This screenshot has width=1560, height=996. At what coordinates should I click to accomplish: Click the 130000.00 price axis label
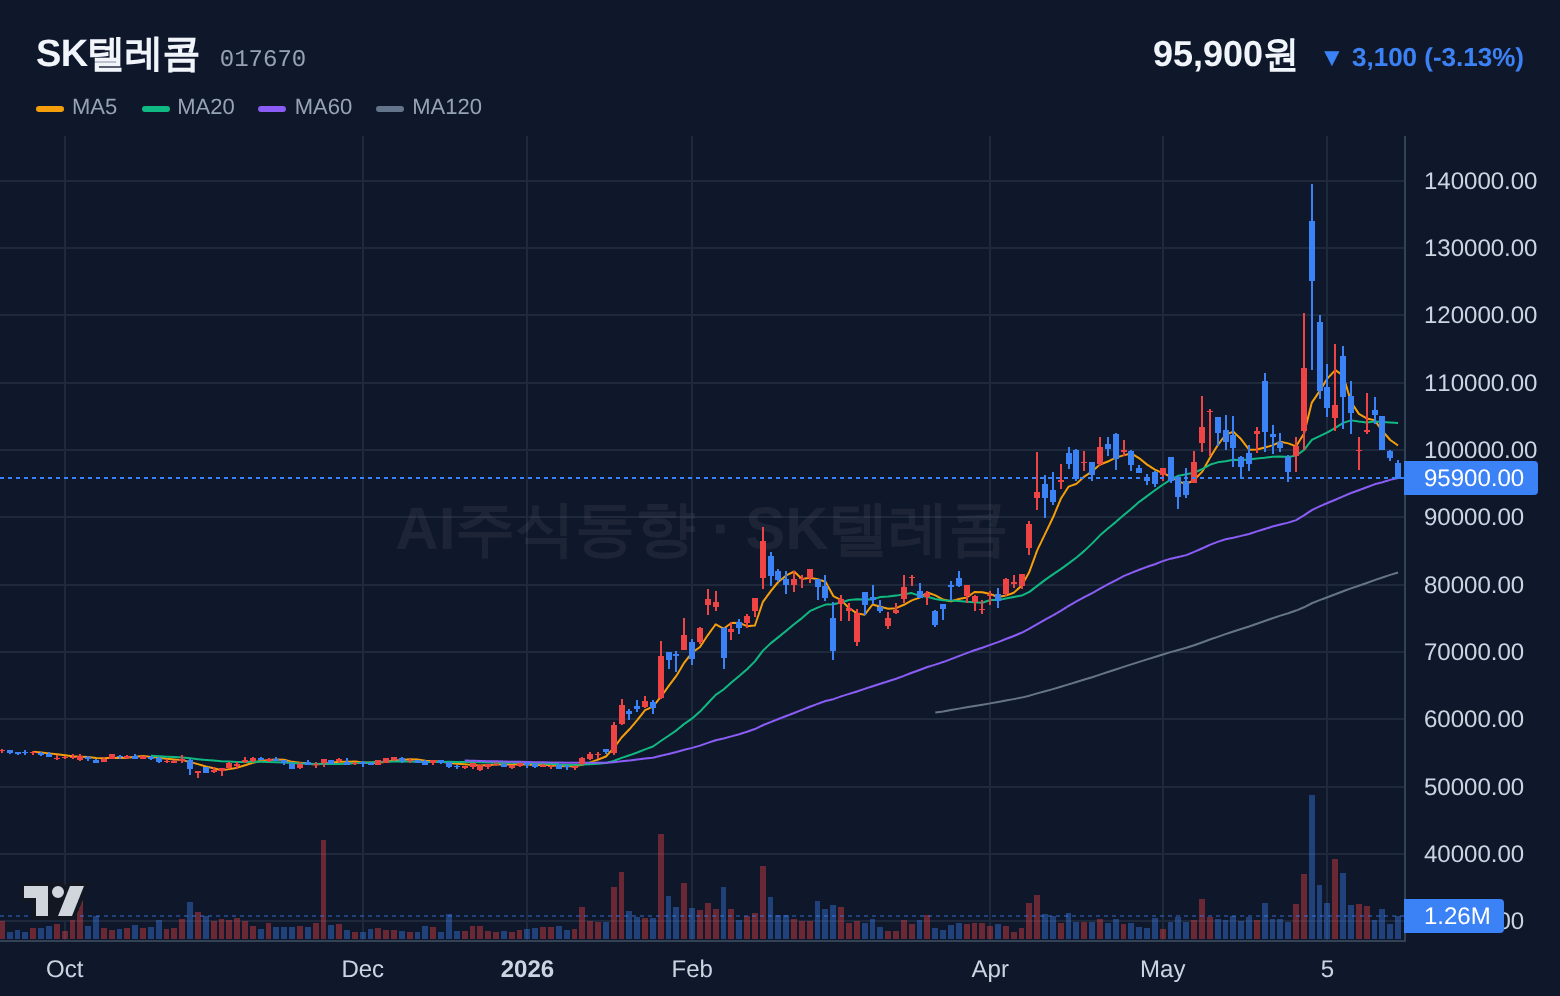(1480, 248)
